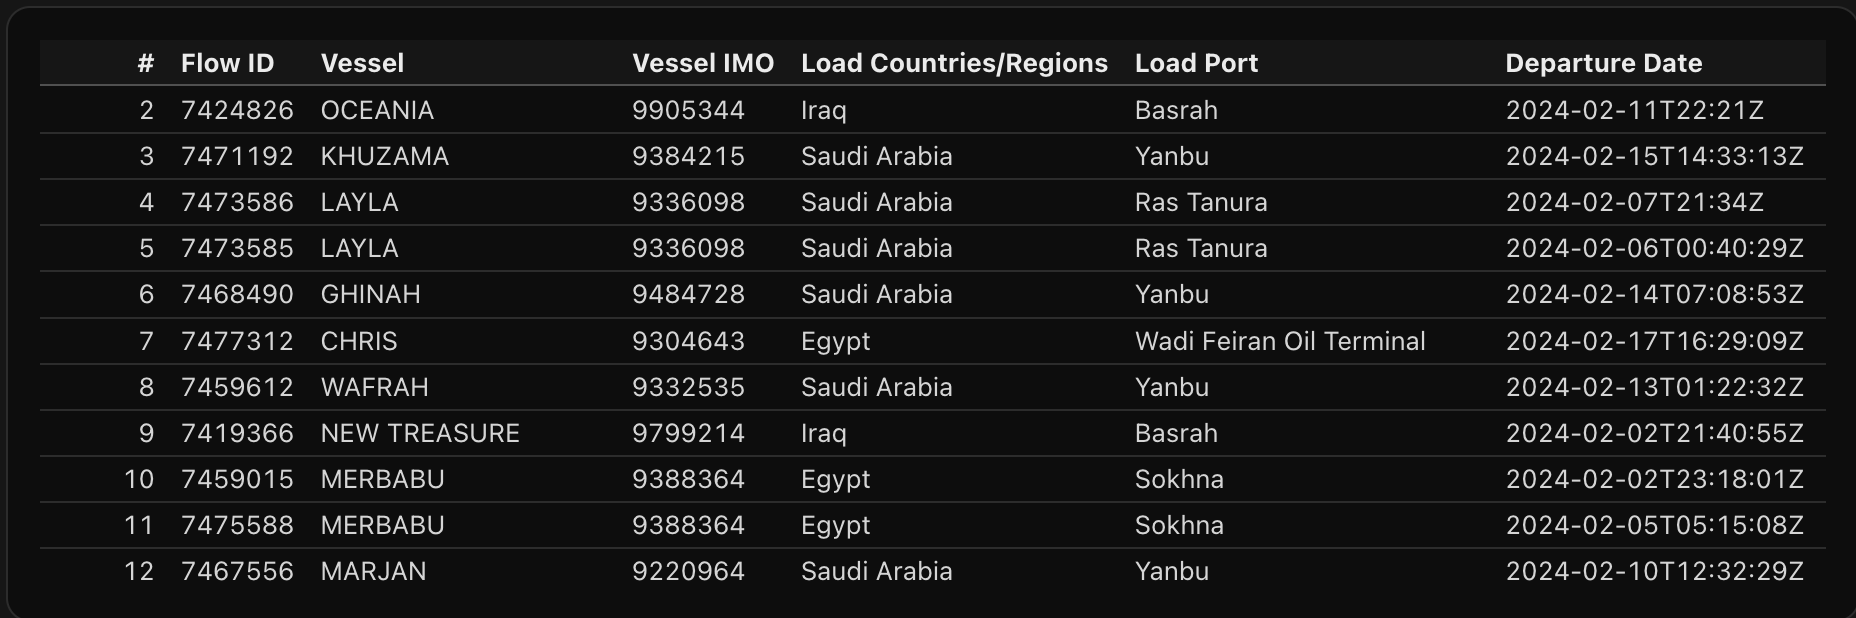The width and height of the screenshot is (1856, 618).
Task: Select the WAFRAH vessel cell
Action: (x=374, y=387)
